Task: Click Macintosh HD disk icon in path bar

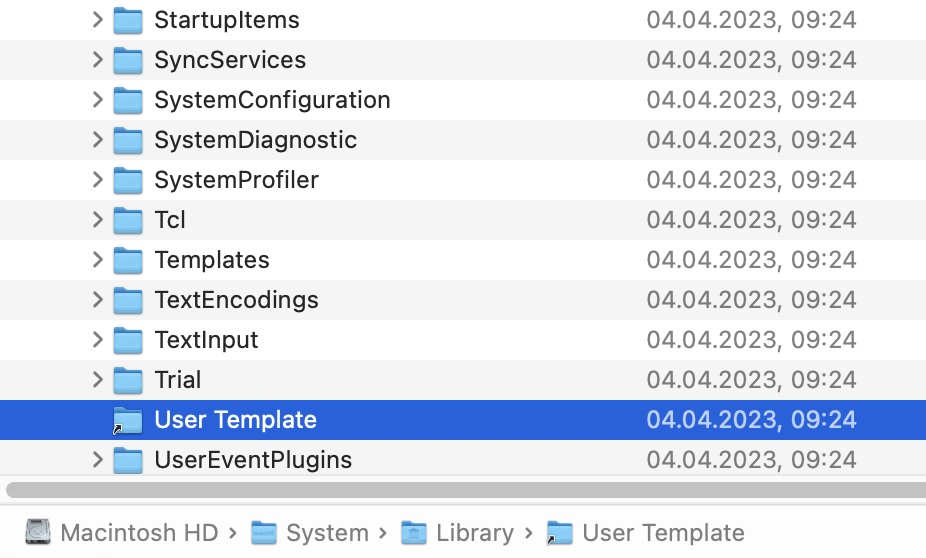Action: (38, 533)
